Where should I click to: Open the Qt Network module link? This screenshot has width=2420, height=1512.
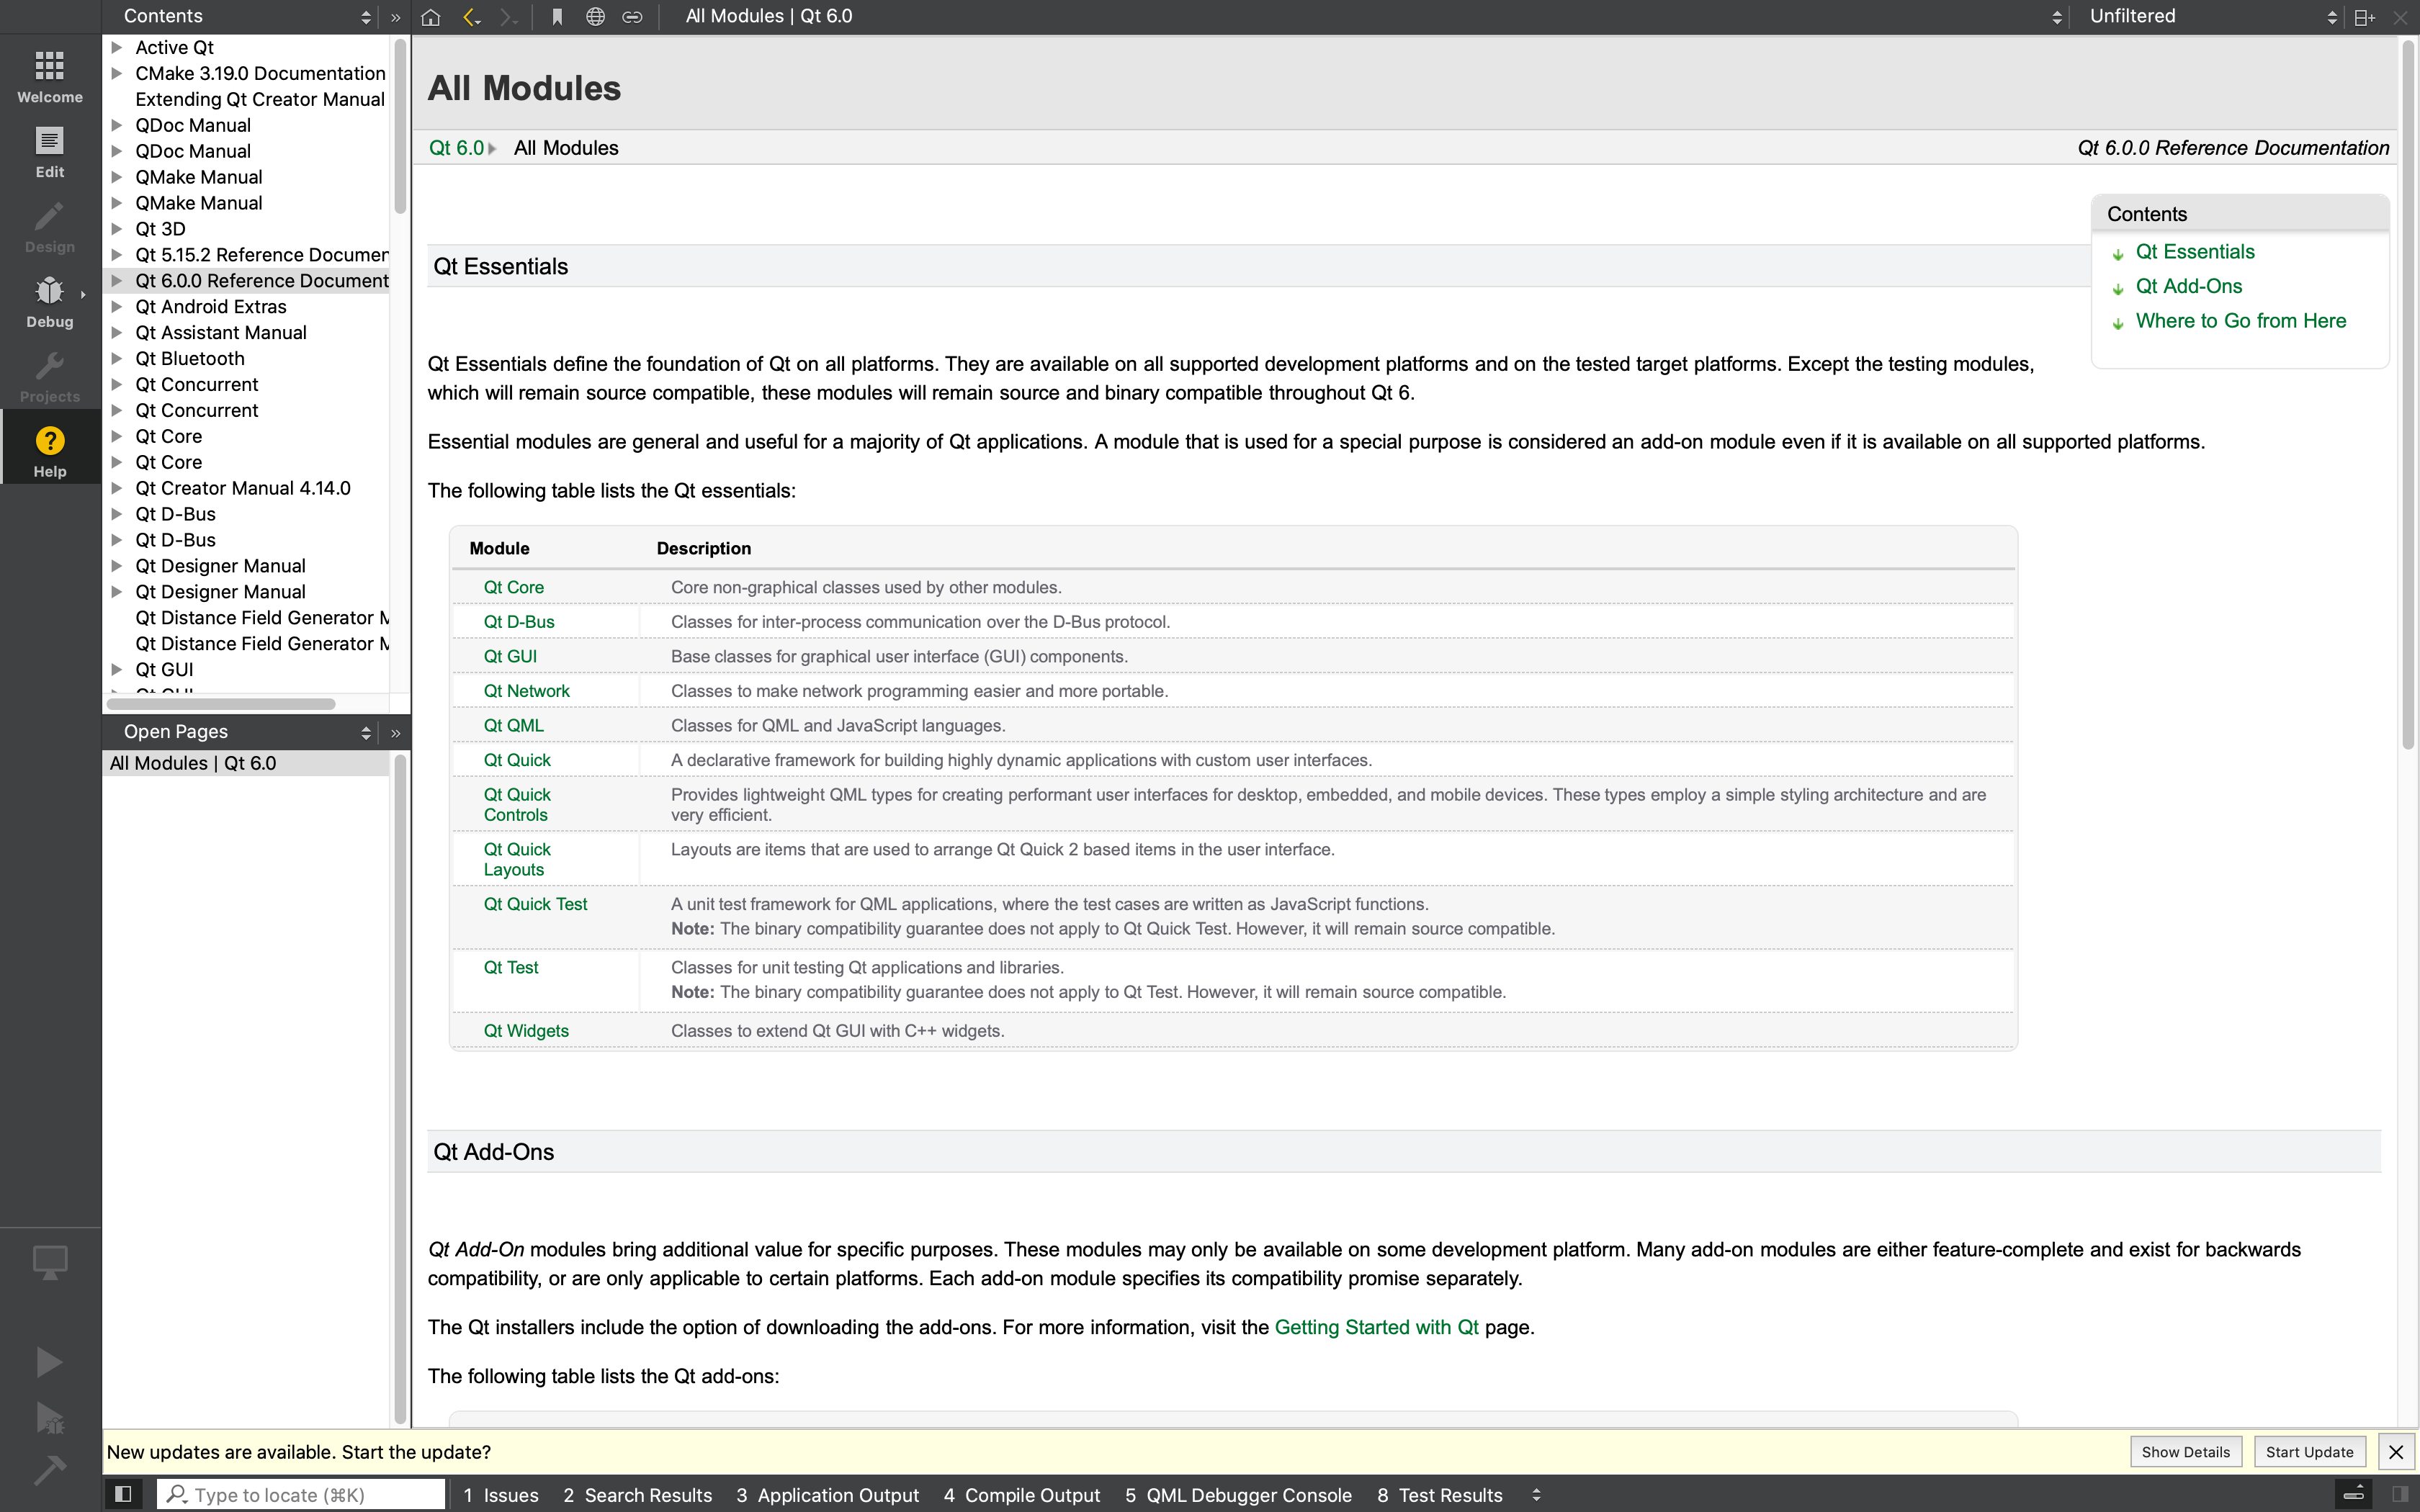526,691
